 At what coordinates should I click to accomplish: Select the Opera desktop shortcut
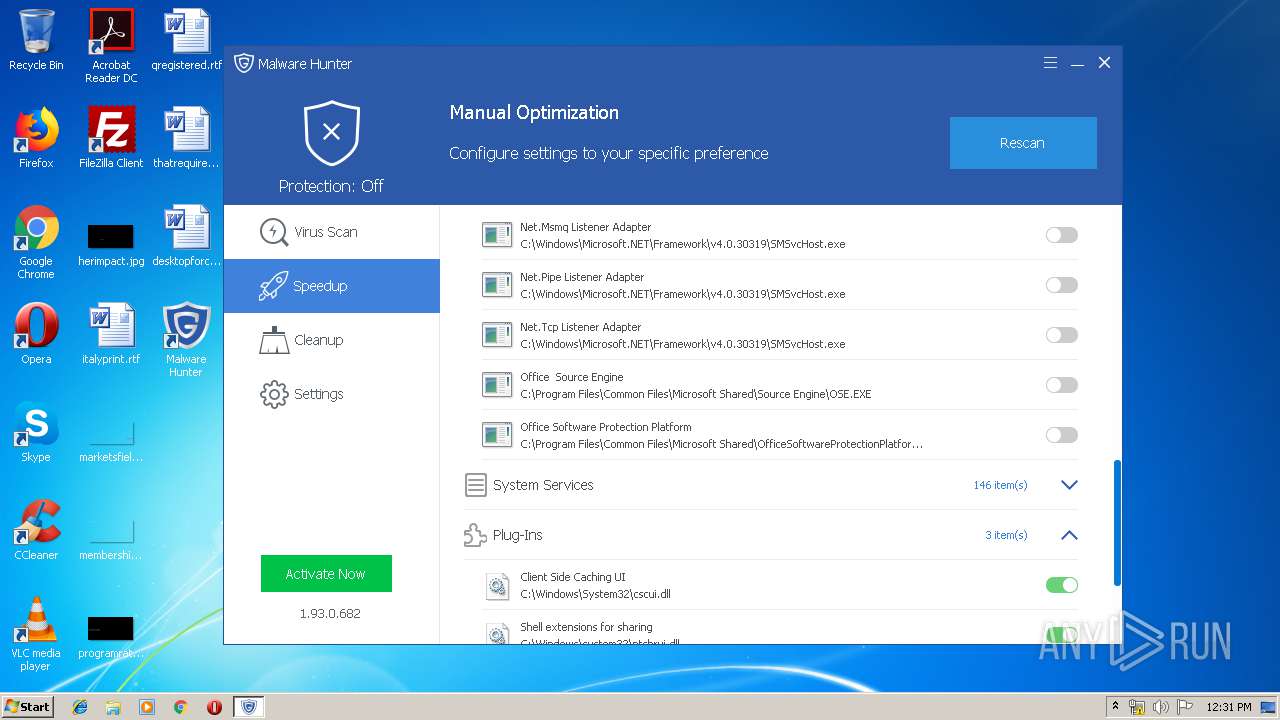(x=36, y=333)
